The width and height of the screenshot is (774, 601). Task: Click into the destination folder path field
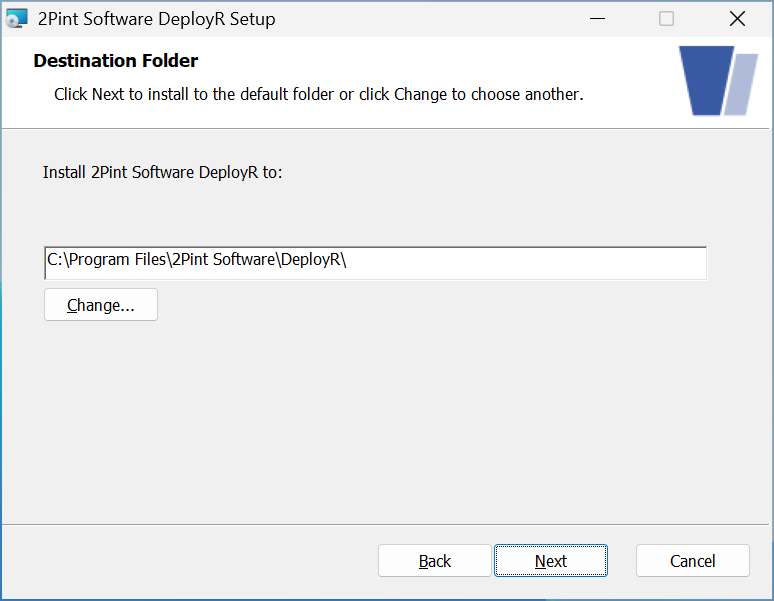(x=376, y=263)
